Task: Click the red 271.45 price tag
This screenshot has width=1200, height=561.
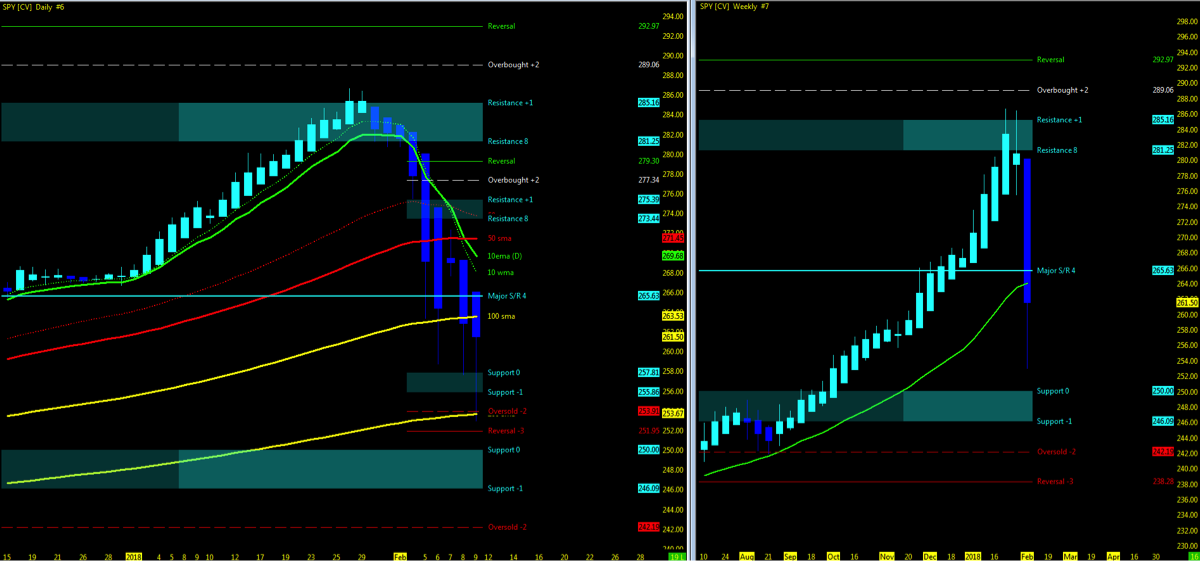Action: (x=647, y=238)
